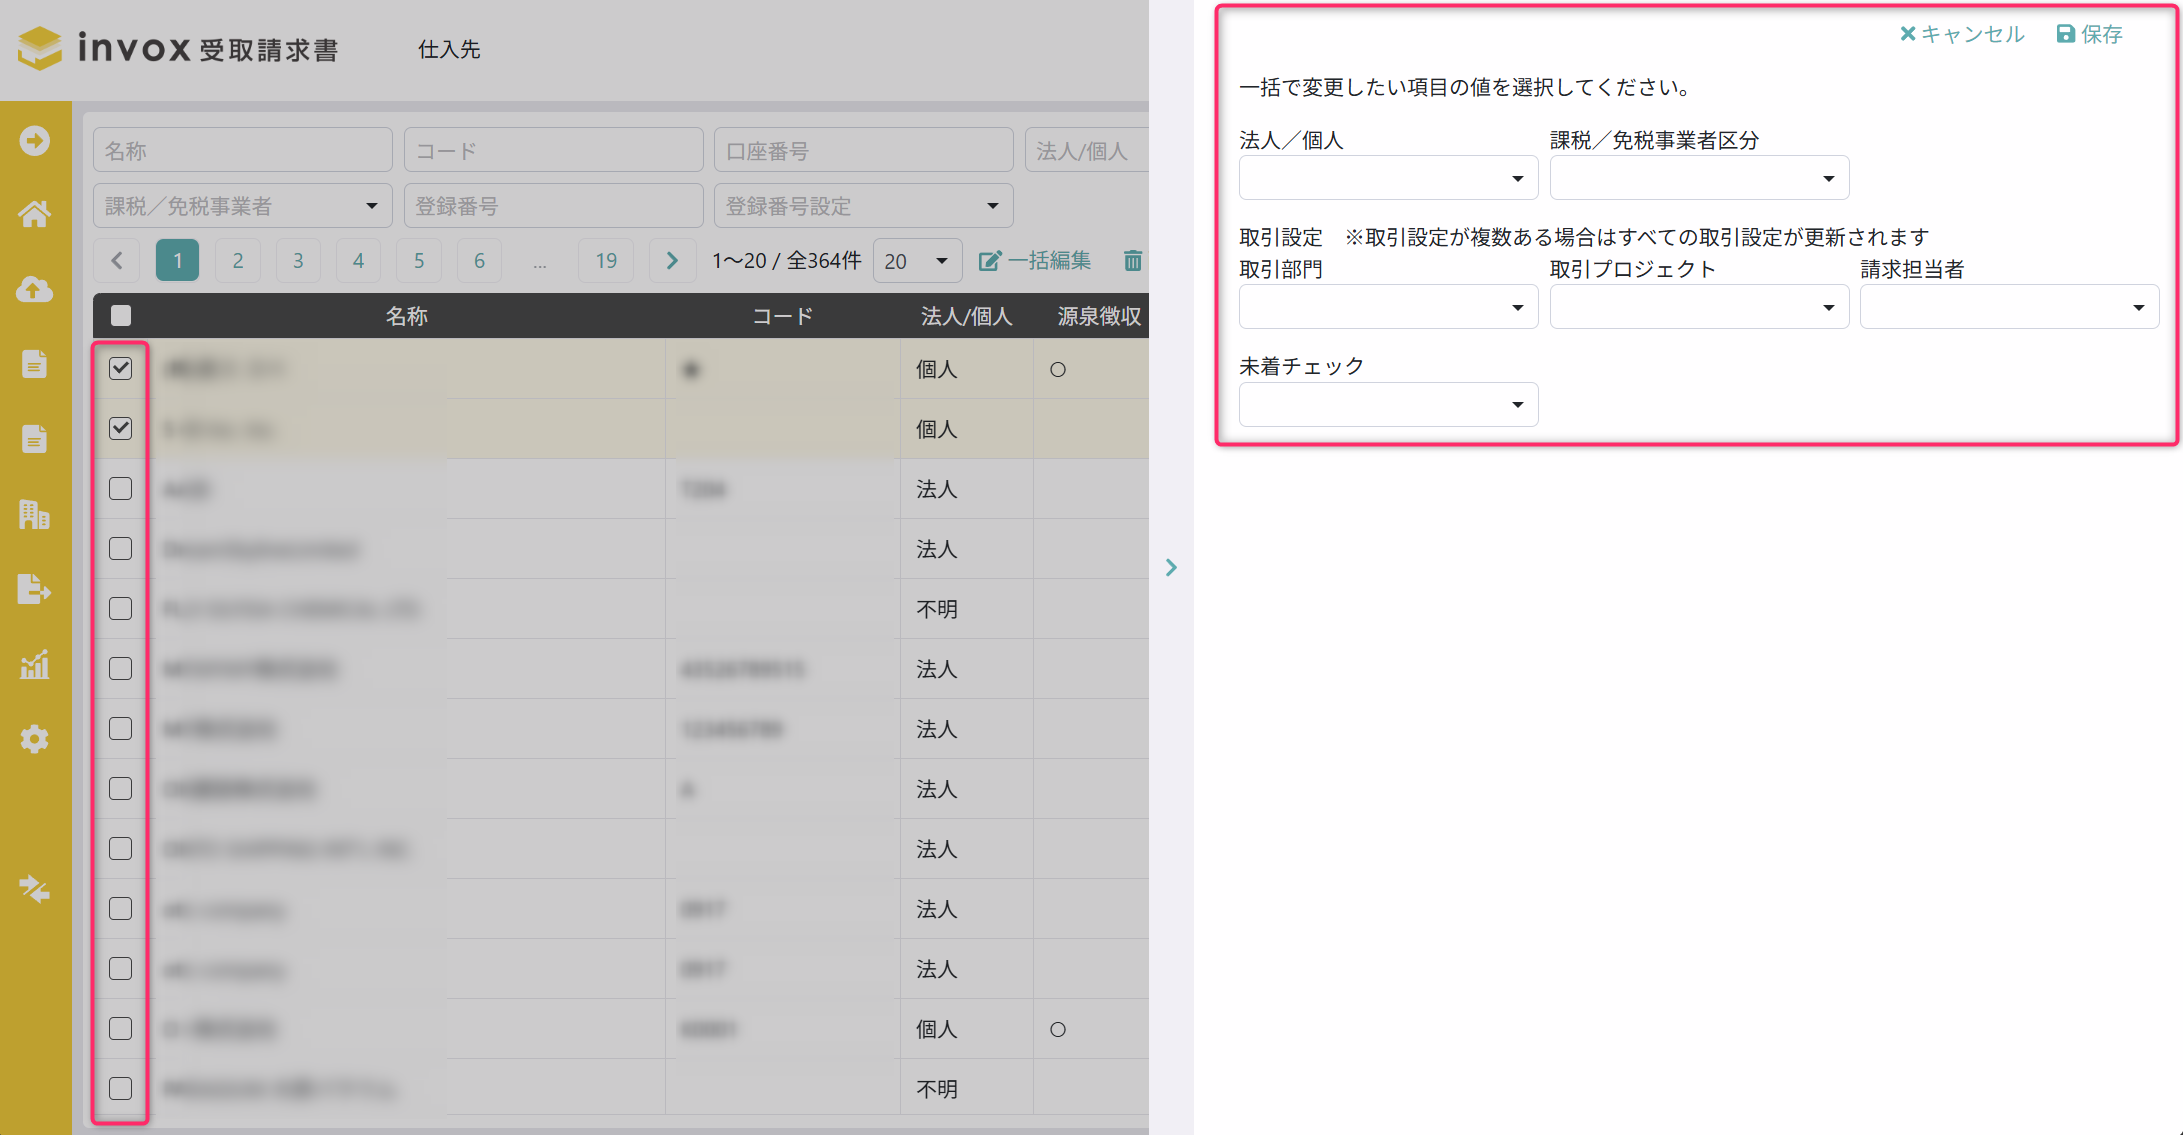Check the last 不明 row checkbox
Image resolution: width=2183 pixels, height=1135 pixels.
[x=121, y=1088]
